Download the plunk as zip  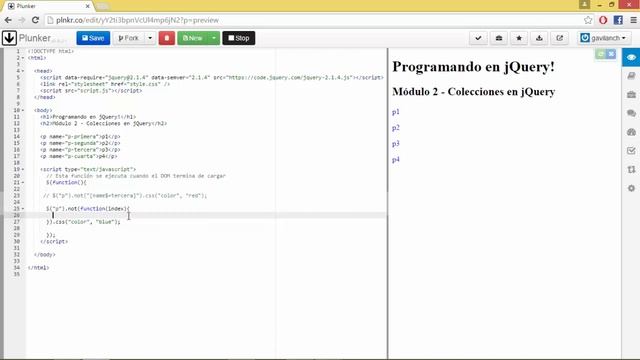(x=539, y=38)
